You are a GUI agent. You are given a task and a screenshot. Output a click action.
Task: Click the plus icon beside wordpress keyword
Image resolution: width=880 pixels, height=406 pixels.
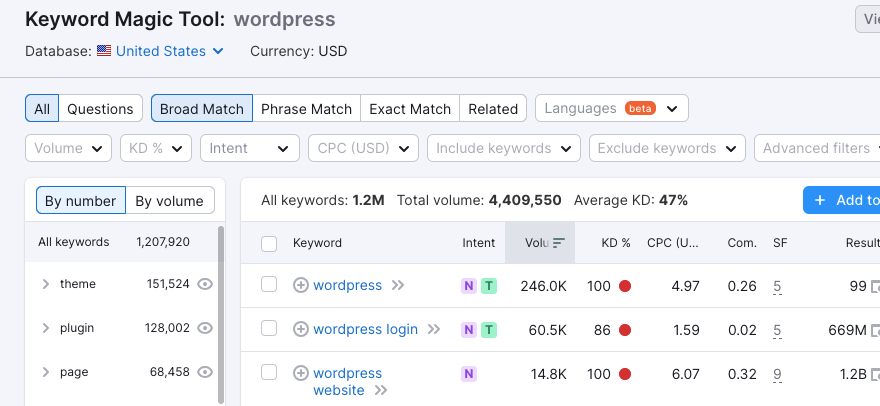[x=301, y=285]
